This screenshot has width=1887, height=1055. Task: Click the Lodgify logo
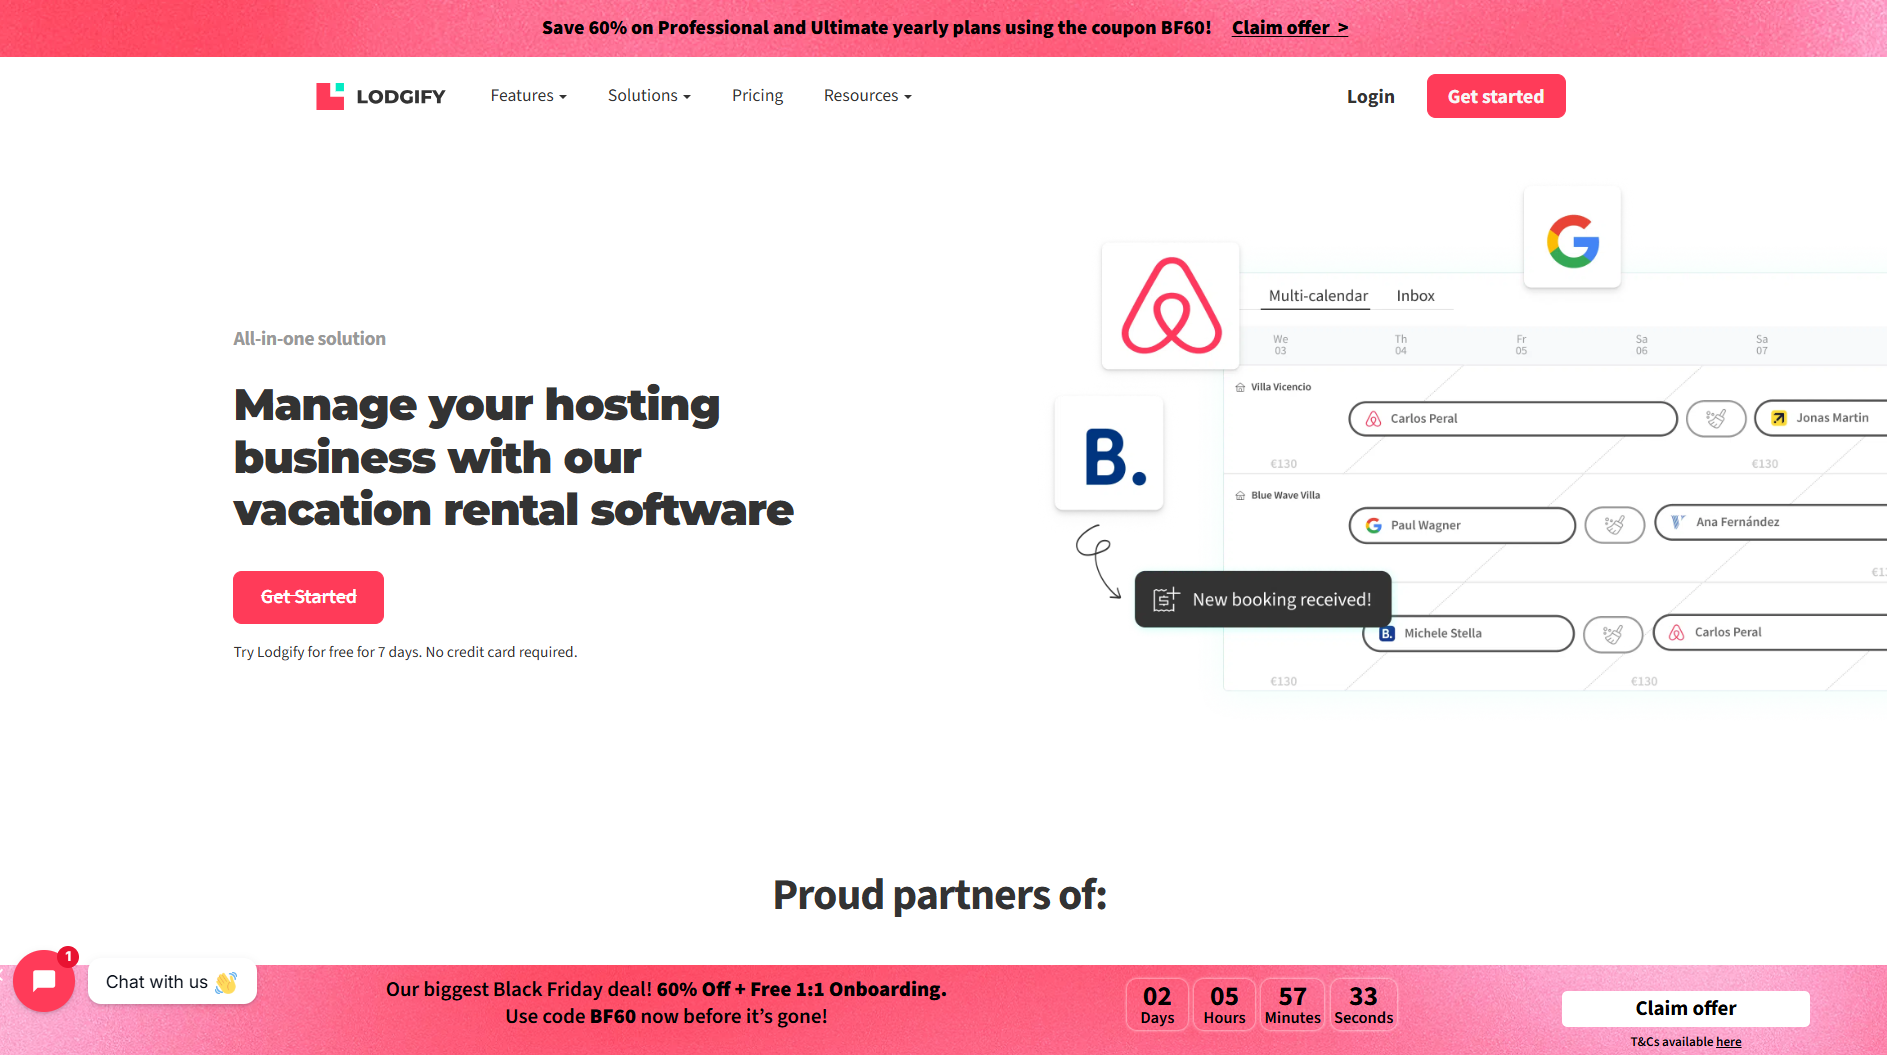[381, 96]
